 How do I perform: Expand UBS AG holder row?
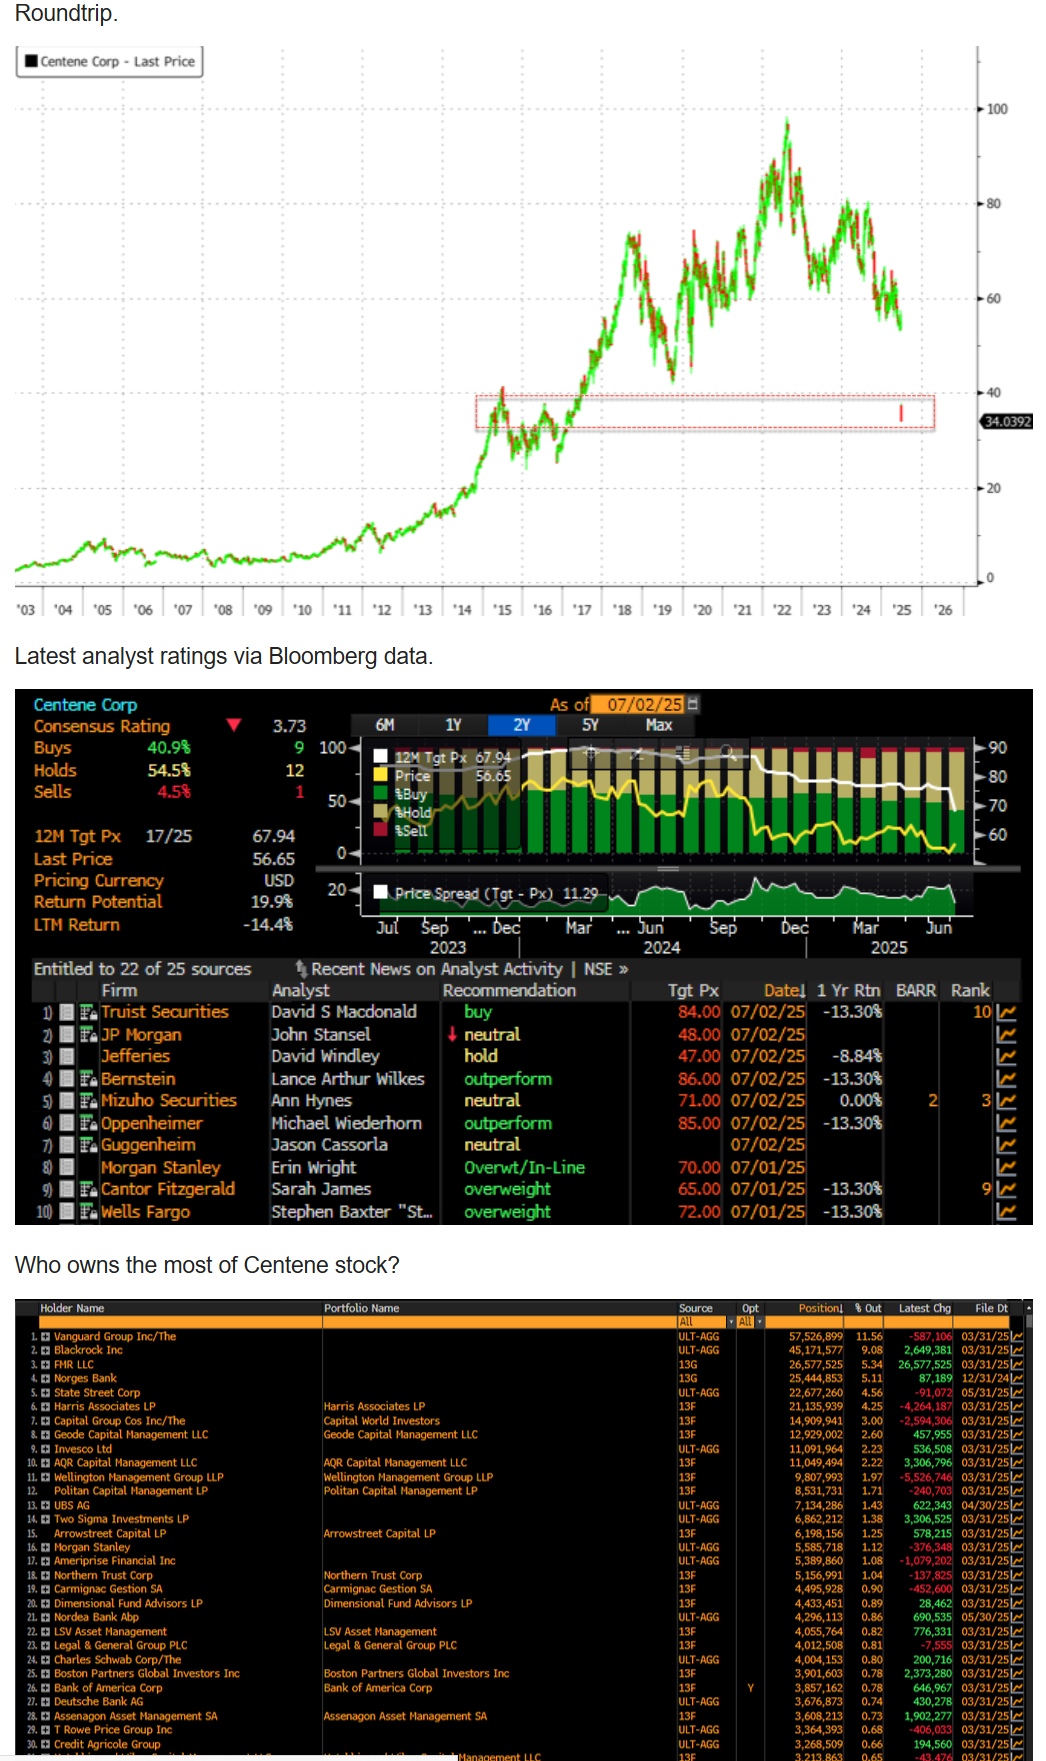(45, 1505)
